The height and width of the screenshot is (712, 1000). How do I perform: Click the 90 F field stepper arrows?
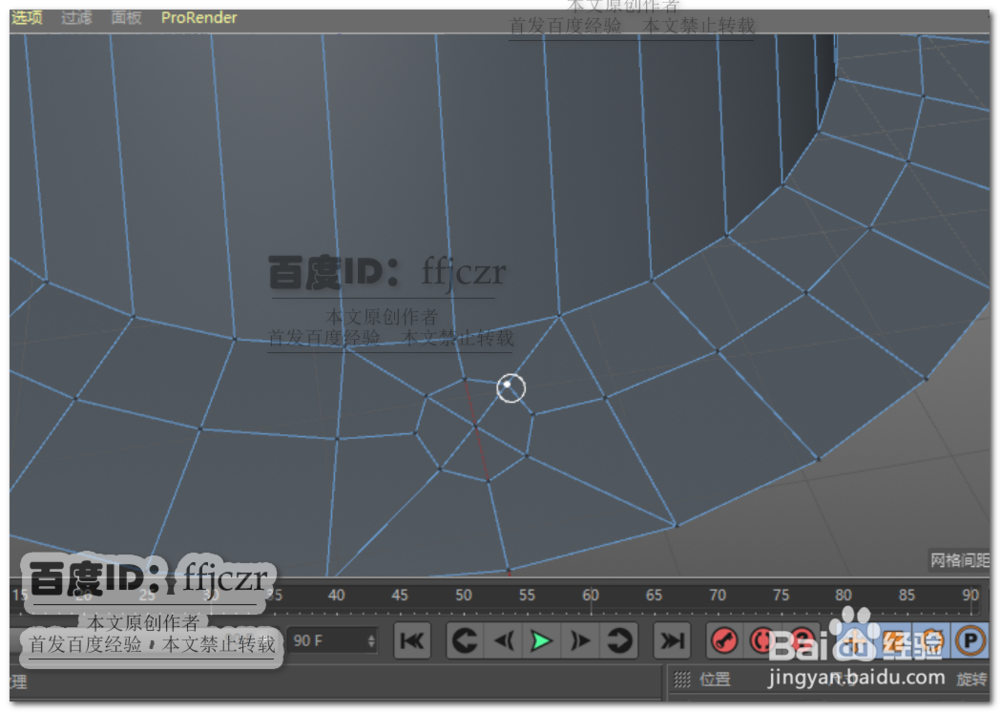click(371, 641)
